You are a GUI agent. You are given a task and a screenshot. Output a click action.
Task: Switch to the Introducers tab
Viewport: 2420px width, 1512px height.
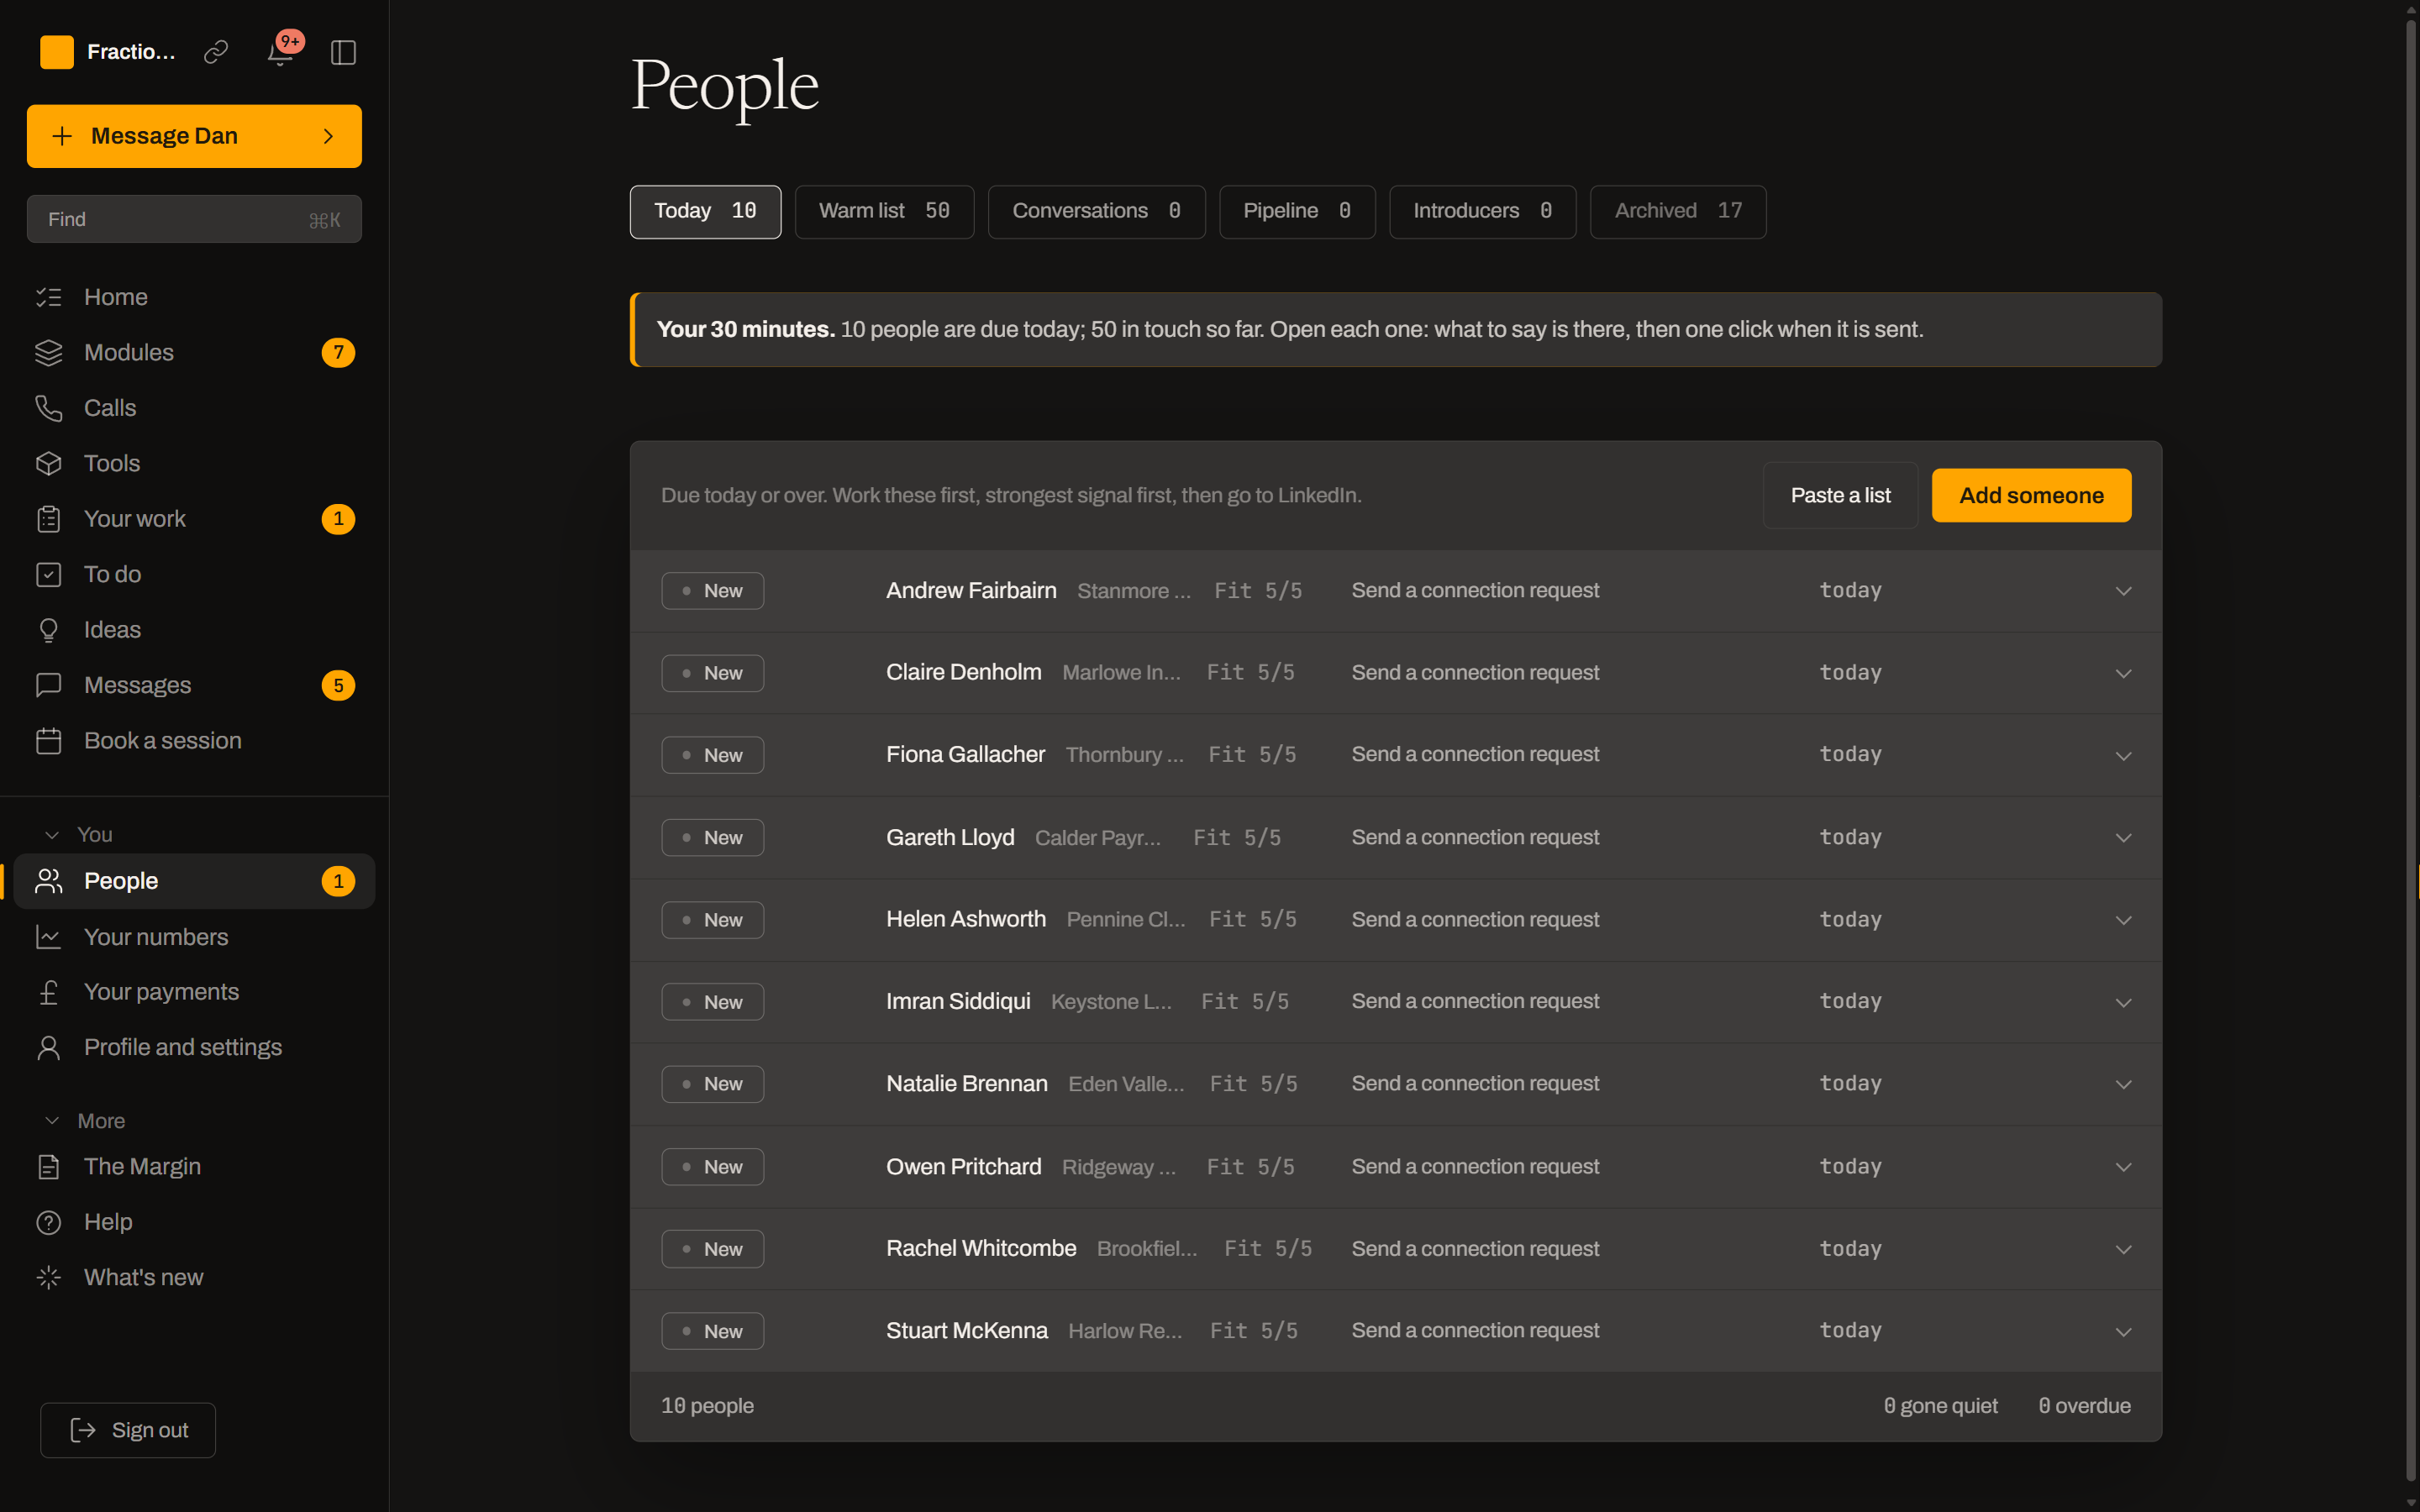click(1482, 211)
